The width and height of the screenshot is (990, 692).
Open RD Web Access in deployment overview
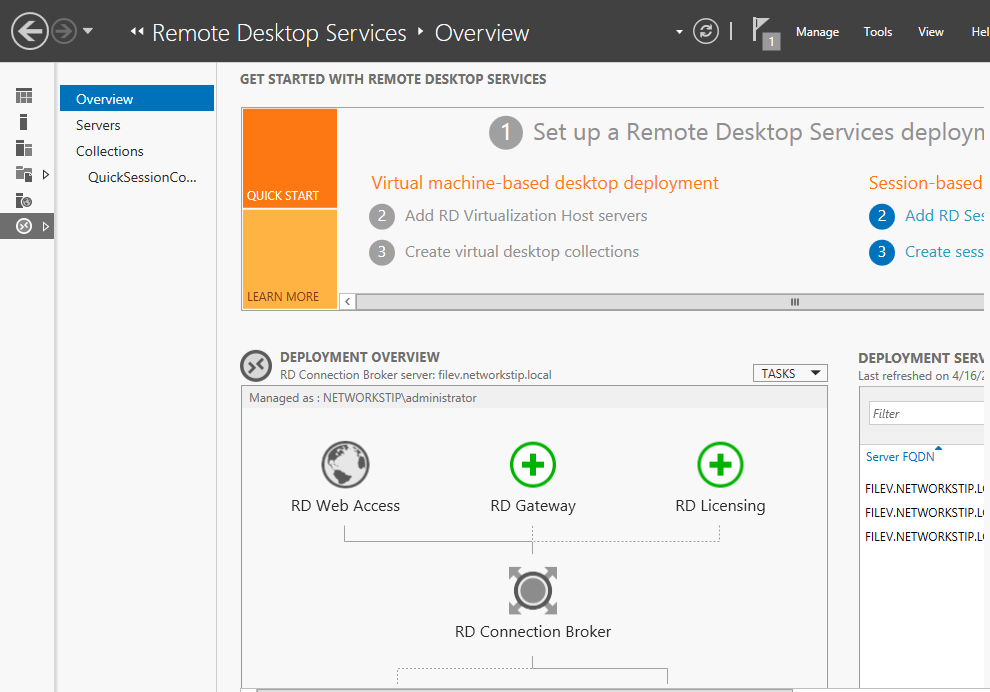pos(345,464)
